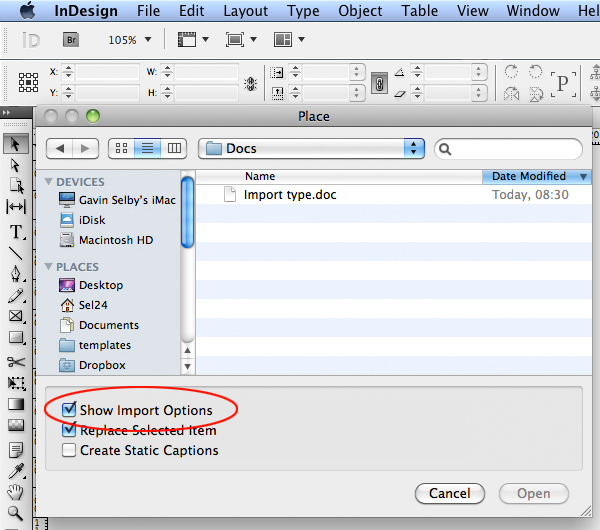Image resolution: width=600 pixels, height=530 pixels.
Task: Switch Place dialog to column view
Action: click(174, 148)
